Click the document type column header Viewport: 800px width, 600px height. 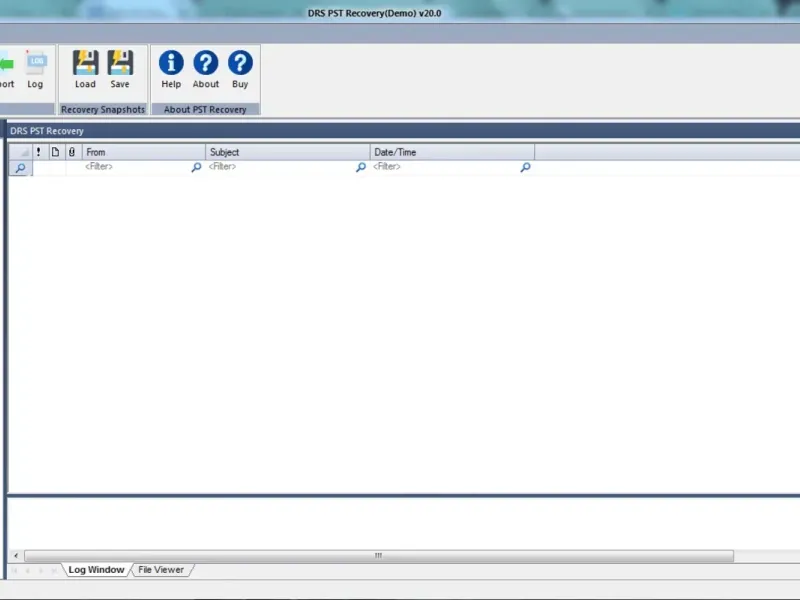55,152
